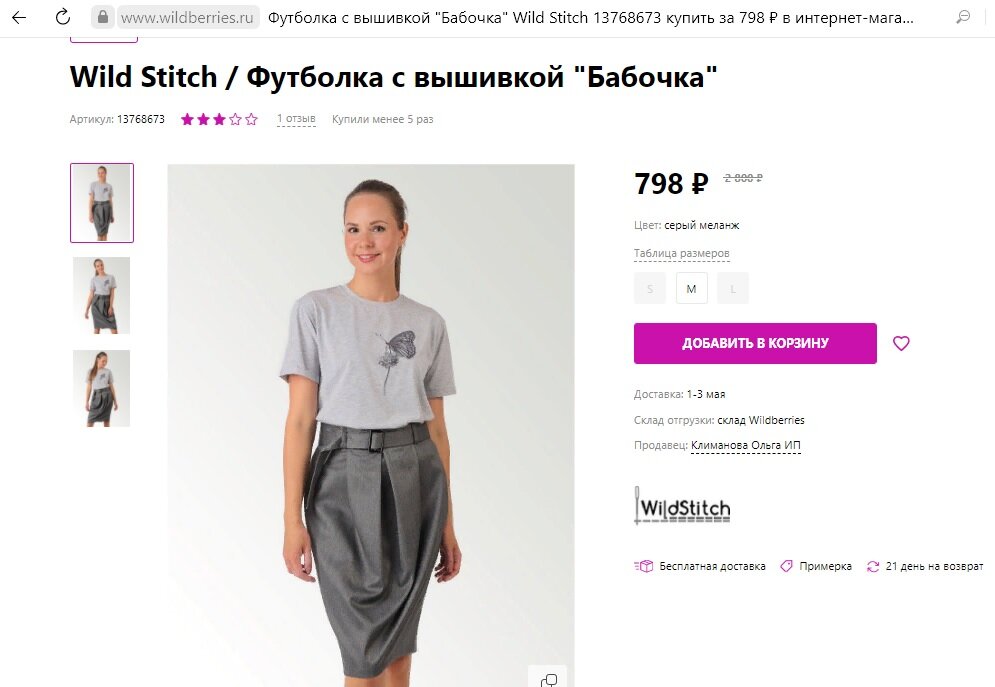Open the size chart 'Таблица размеров'
Image resolution: width=995 pixels, height=687 pixels.
(682, 253)
